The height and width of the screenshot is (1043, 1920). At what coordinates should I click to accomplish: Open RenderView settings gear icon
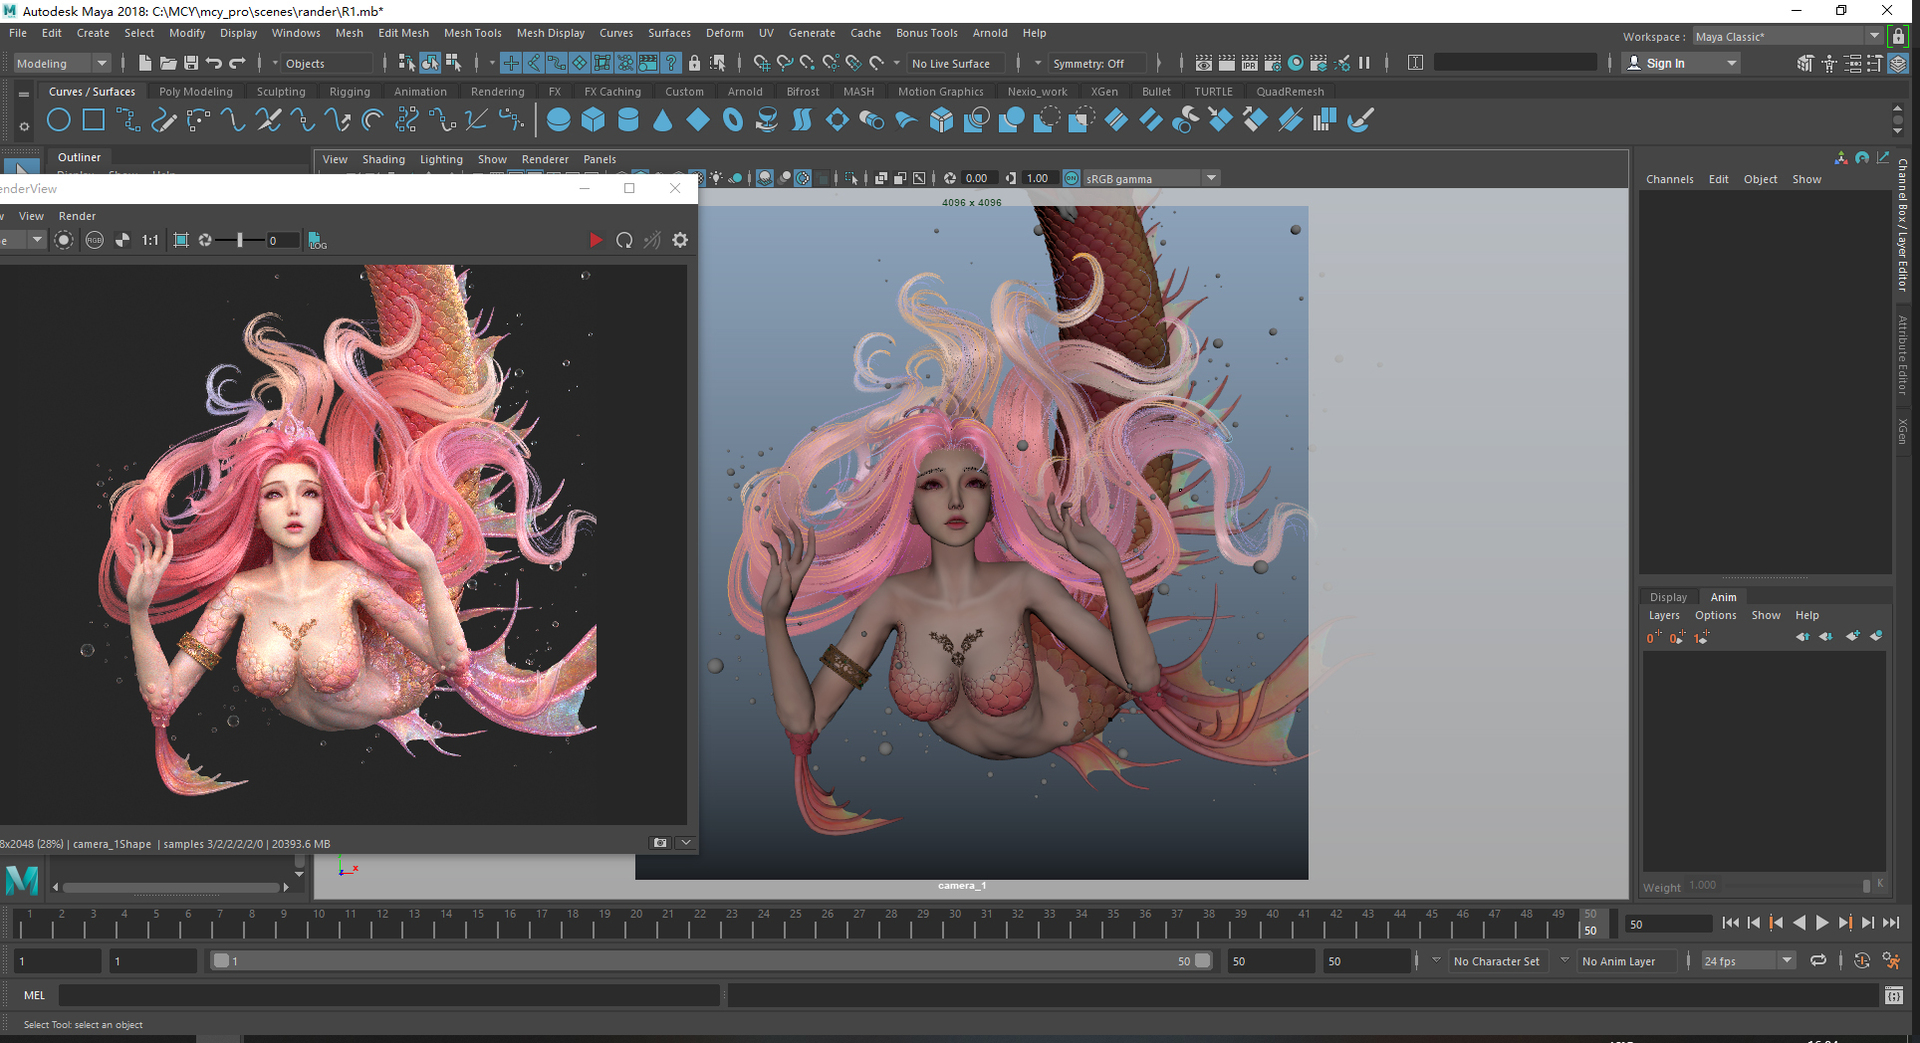(x=680, y=240)
